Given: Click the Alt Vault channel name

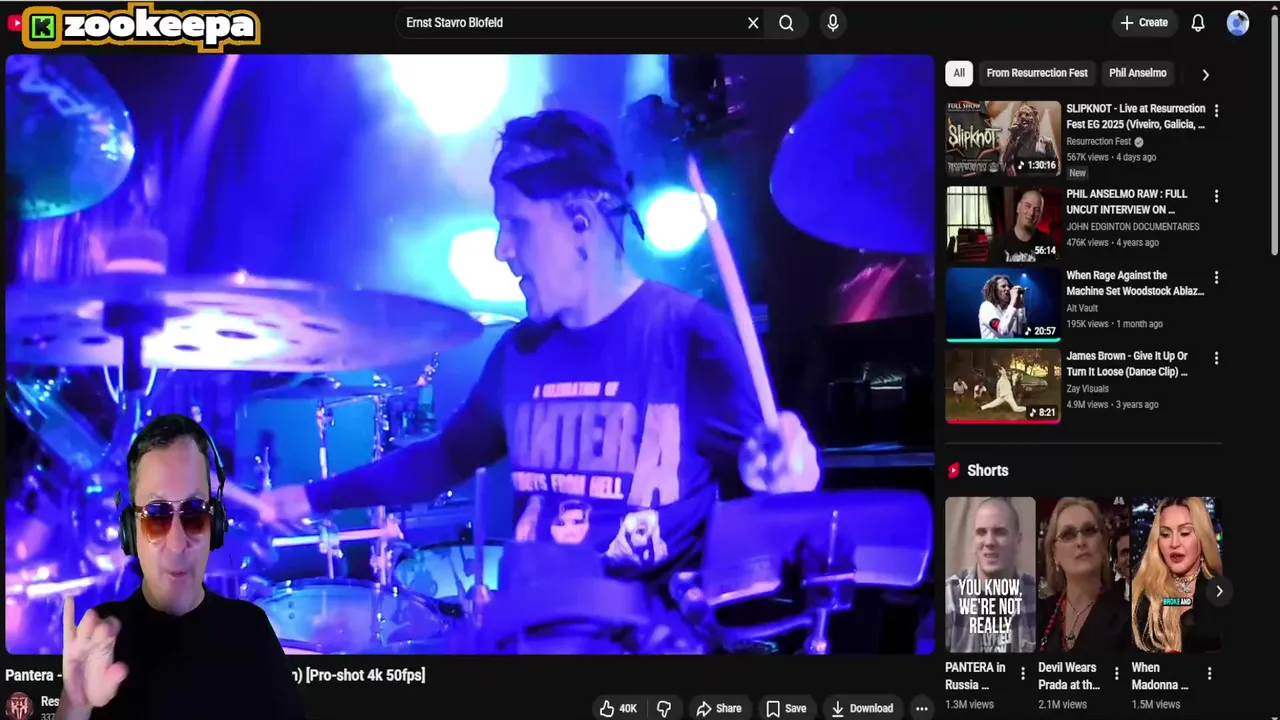Looking at the screenshot, I should (x=1082, y=308).
